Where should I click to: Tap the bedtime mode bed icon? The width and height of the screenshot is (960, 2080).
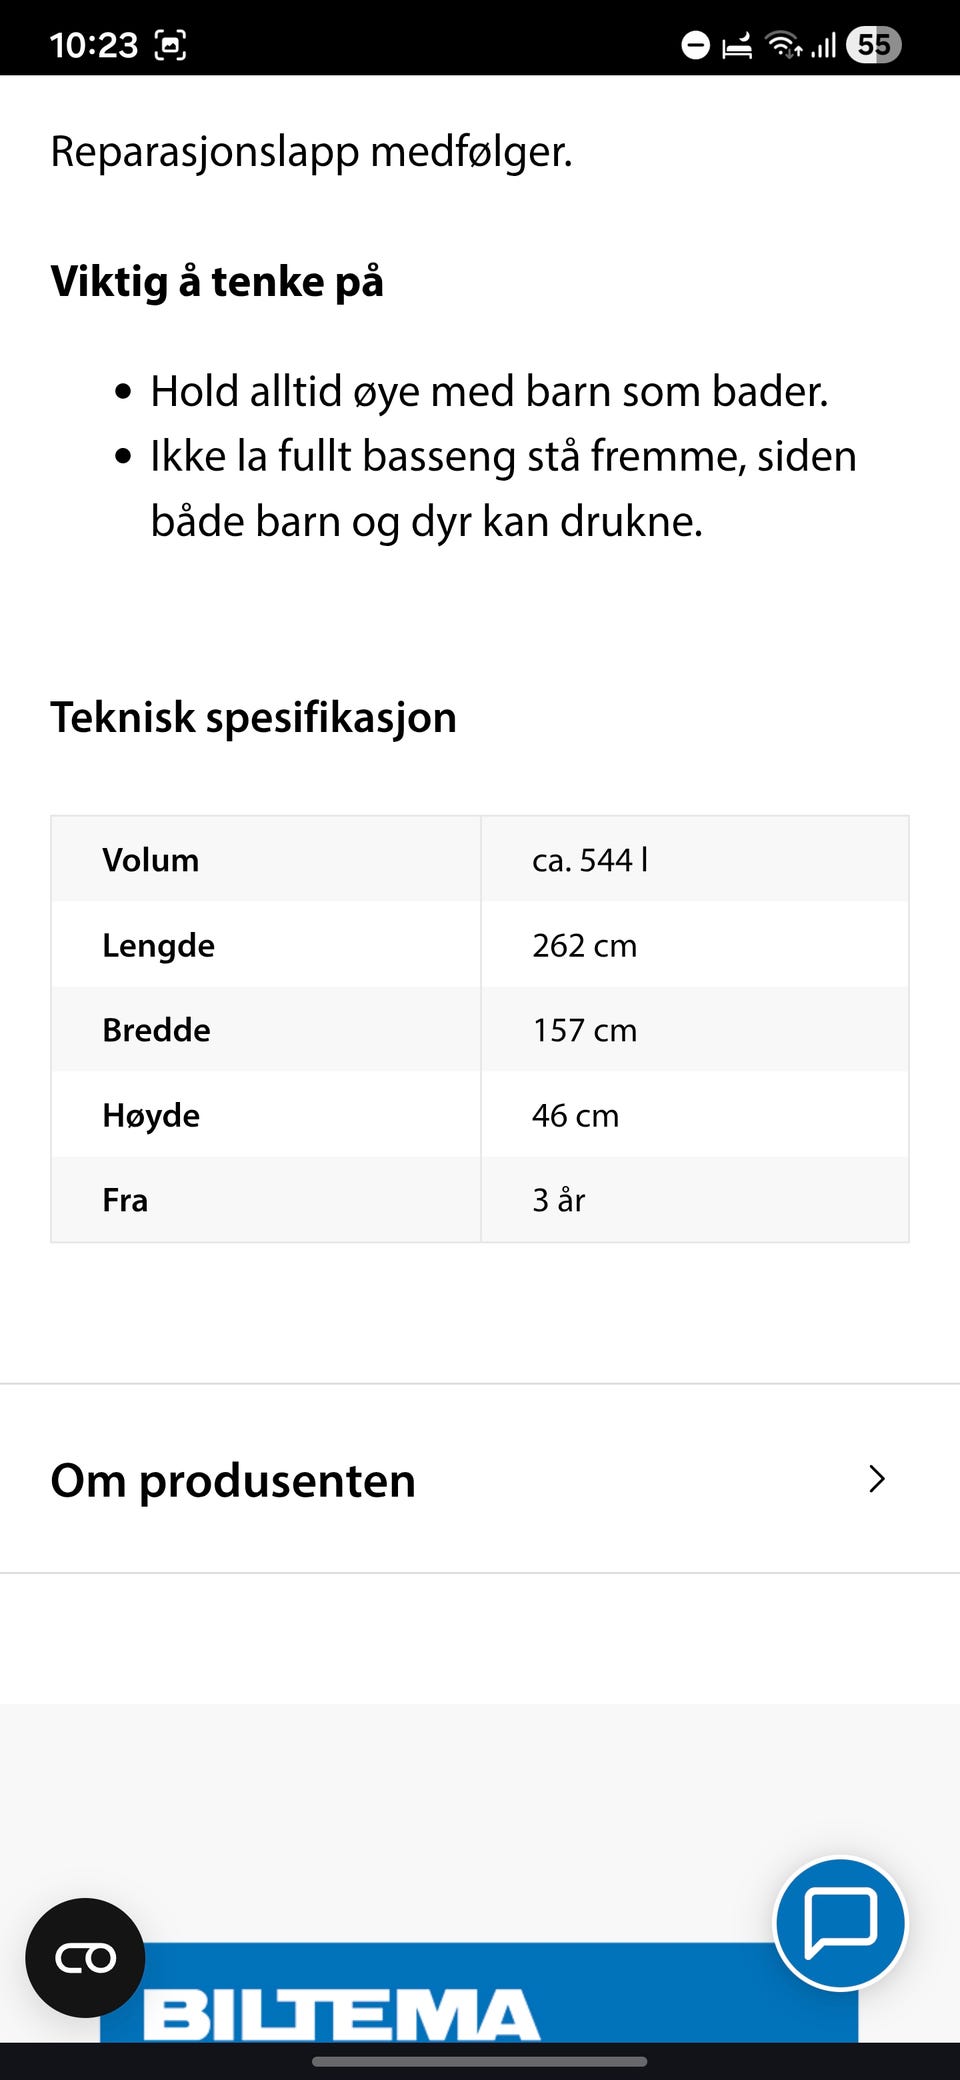tap(737, 45)
